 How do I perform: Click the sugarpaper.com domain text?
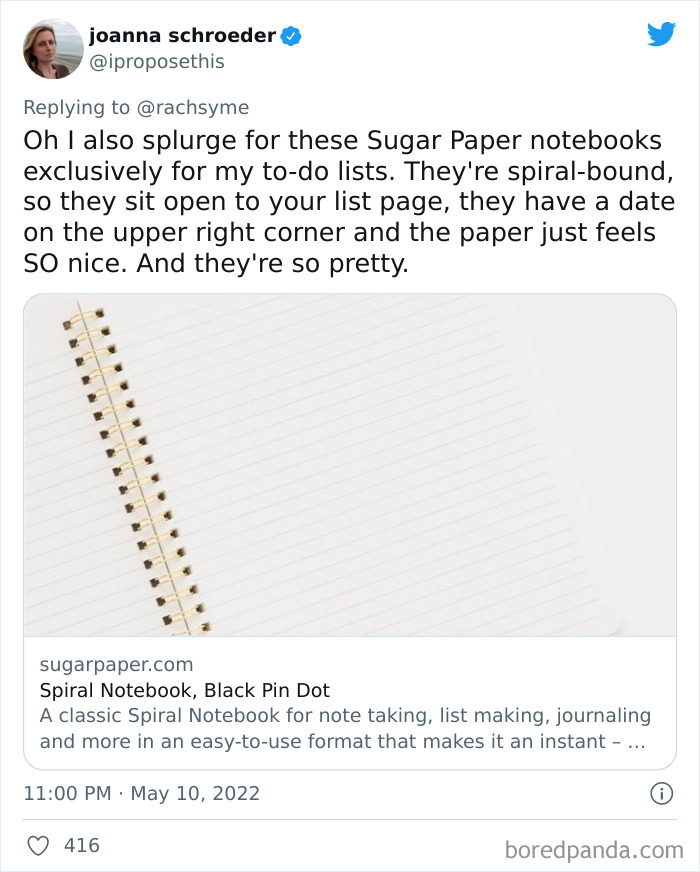tap(116, 664)
